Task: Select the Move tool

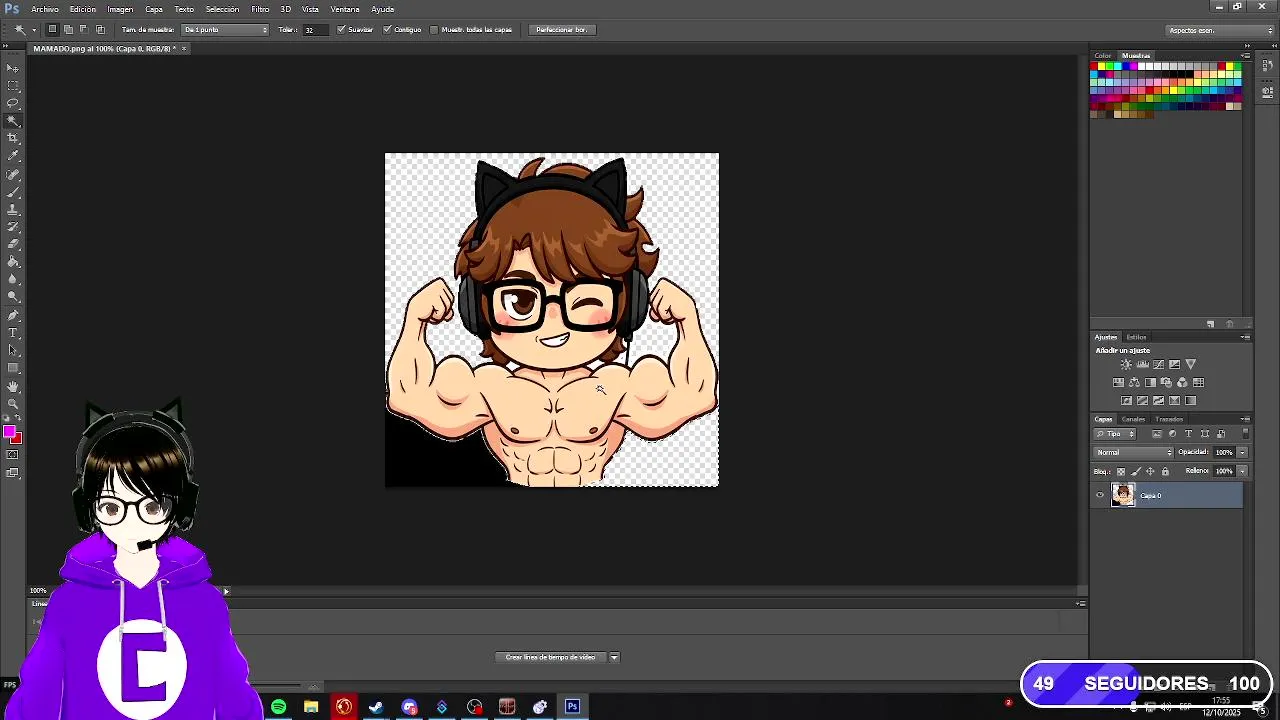Action: pyautogui.click(x=13, y=67)
